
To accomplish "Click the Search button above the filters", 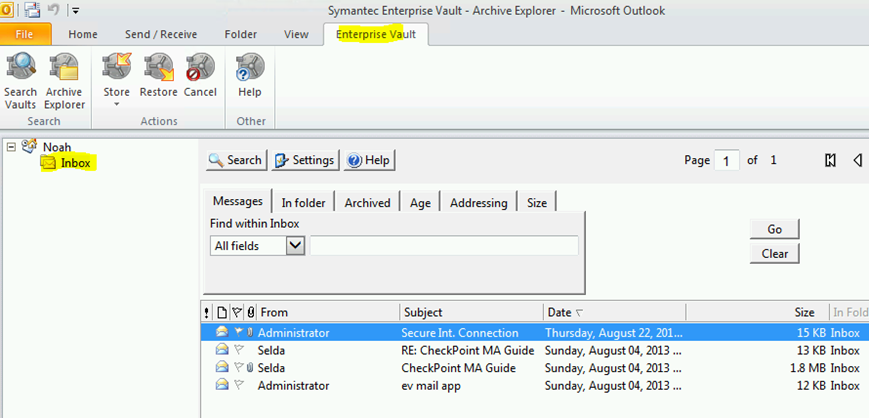I will coord(237,160).
